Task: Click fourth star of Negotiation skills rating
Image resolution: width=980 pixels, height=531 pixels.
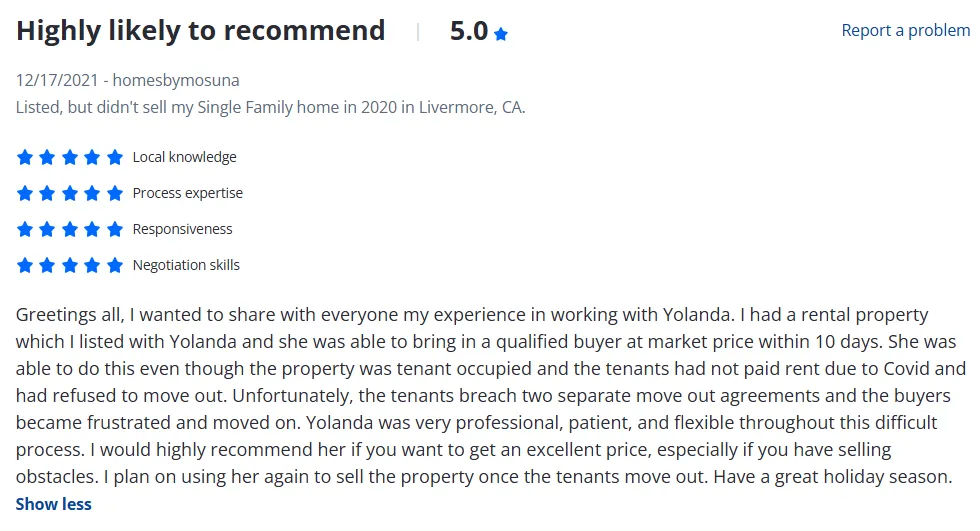Action: pyautogui.click(x=92, y=266)
